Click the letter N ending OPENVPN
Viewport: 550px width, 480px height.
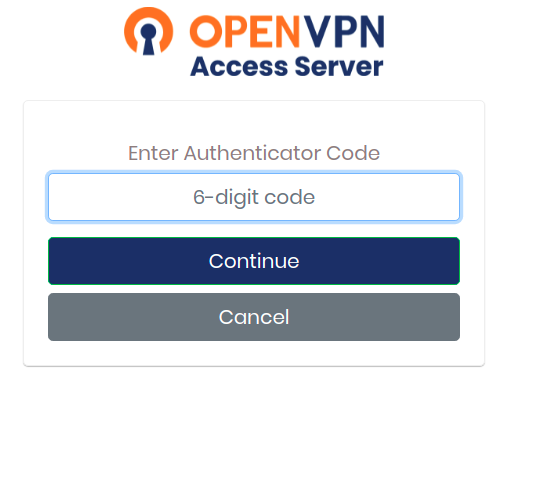tap(371, 32)
